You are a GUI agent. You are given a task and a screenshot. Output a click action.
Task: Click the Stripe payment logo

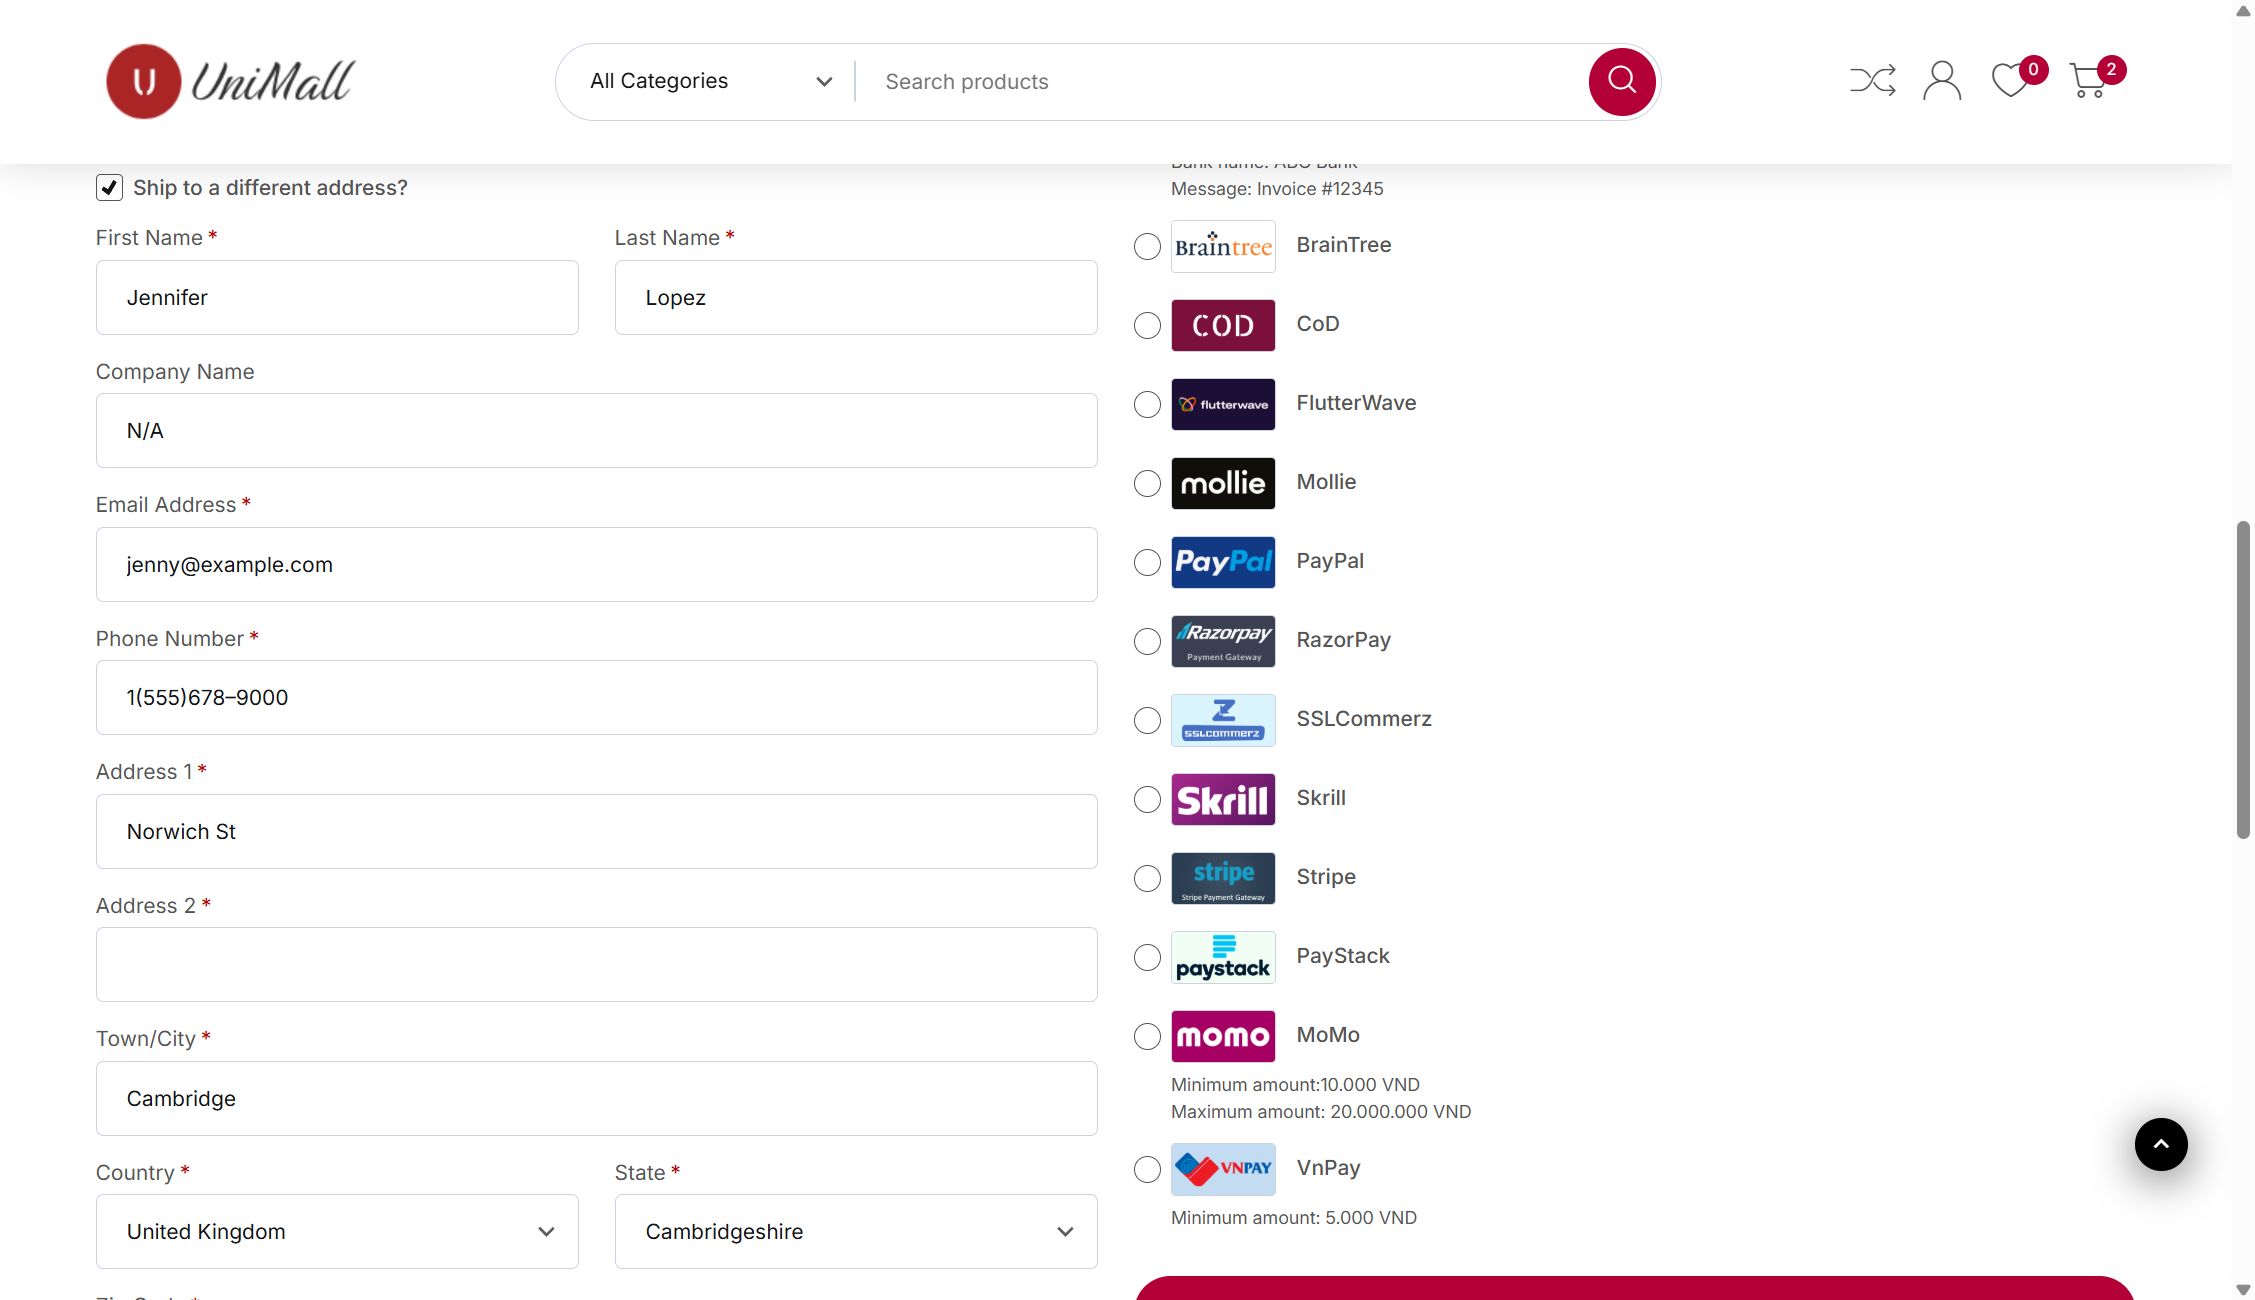[x=1222, y=878]
